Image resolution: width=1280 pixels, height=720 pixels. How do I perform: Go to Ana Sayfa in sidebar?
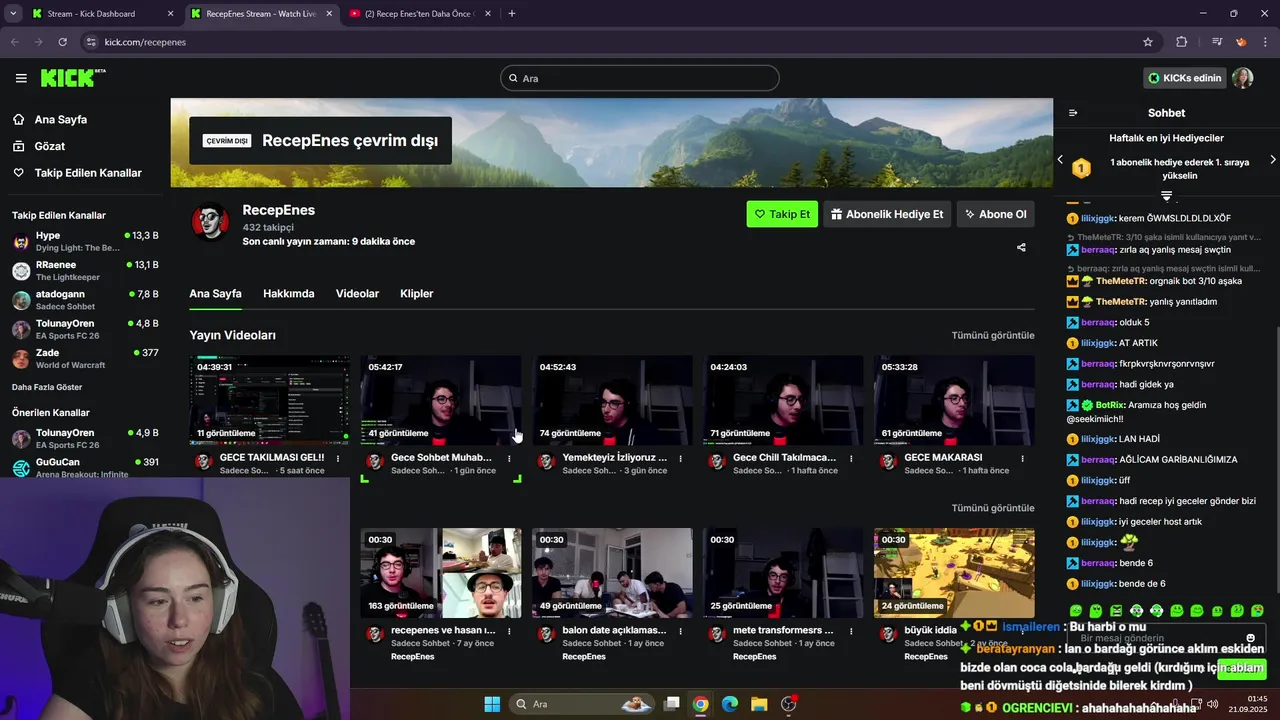61,119
